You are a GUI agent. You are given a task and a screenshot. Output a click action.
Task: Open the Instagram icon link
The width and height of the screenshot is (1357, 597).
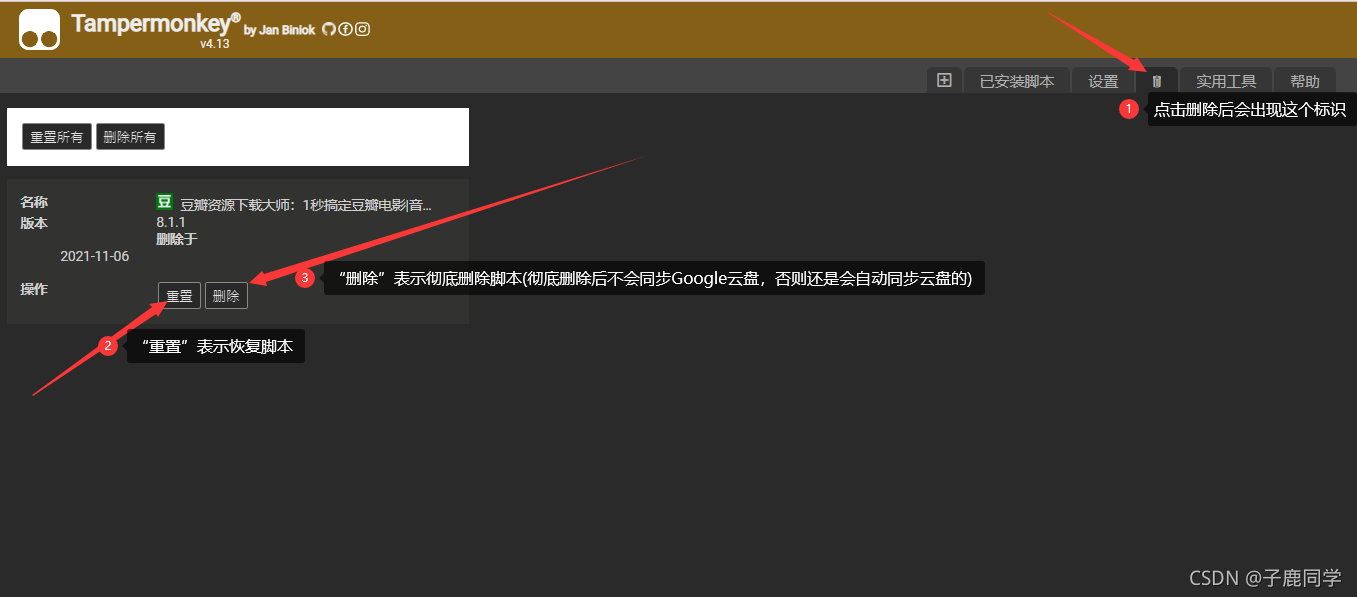click(362, 29)
